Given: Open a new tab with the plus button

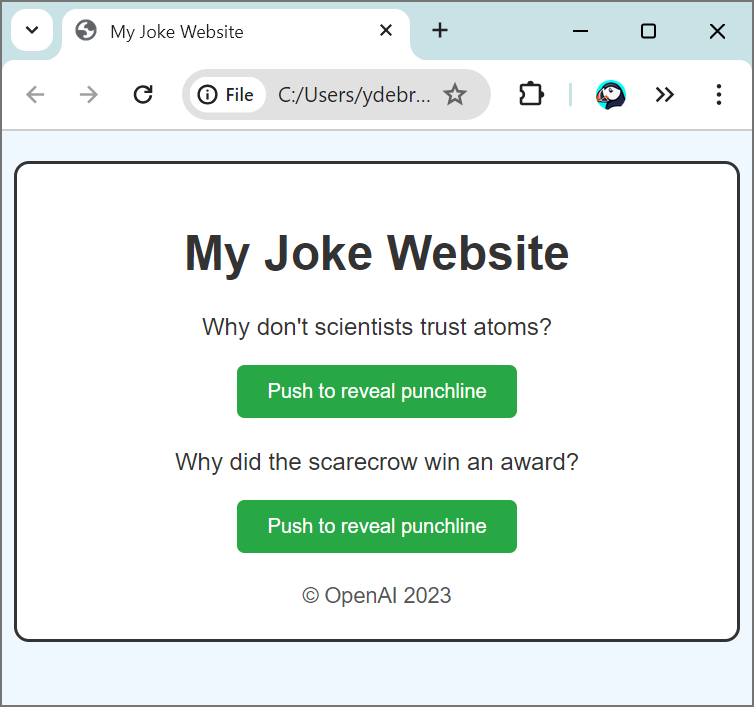Looking at the screenshot, I should (440, 31).
